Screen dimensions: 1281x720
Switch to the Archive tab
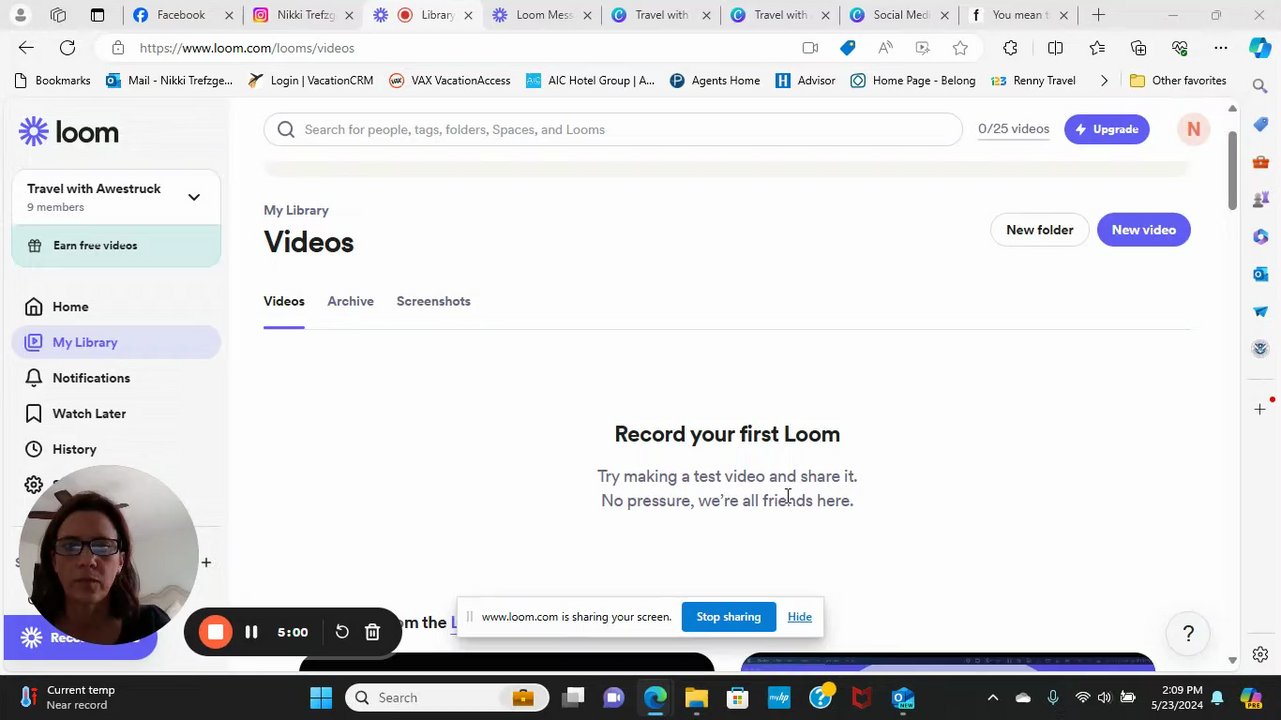coord(350,301)
